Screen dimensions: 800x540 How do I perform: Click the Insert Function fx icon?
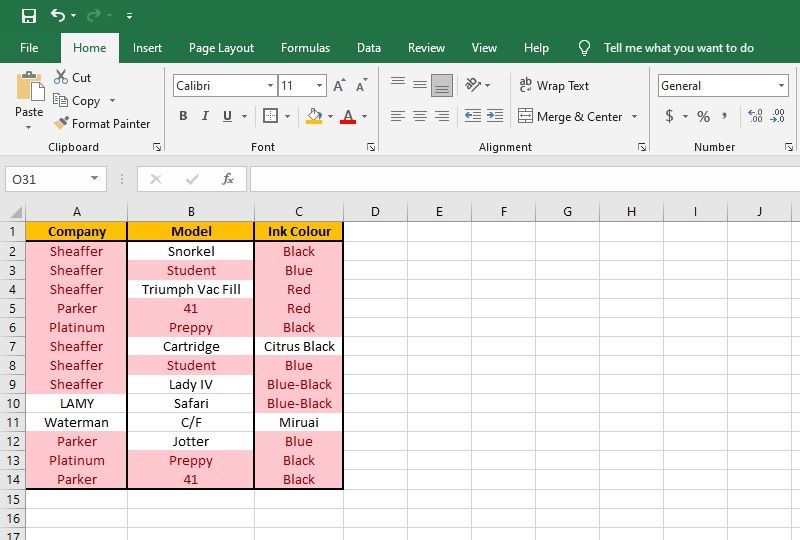point(228,179)
